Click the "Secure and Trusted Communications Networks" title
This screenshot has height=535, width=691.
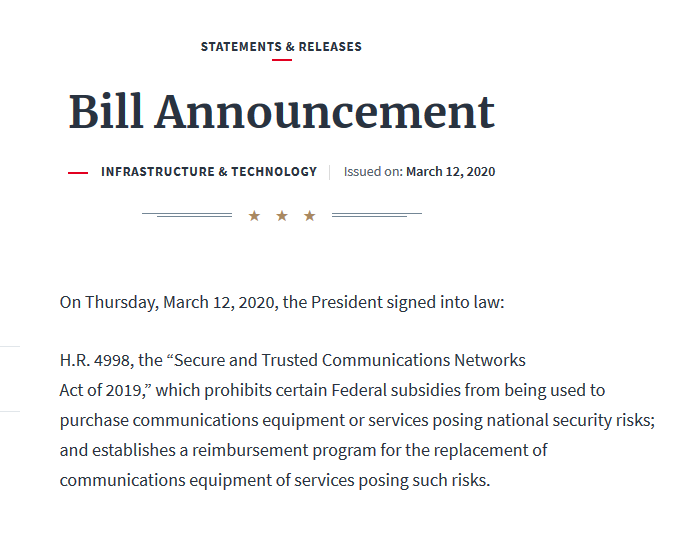tap(350, 360)
